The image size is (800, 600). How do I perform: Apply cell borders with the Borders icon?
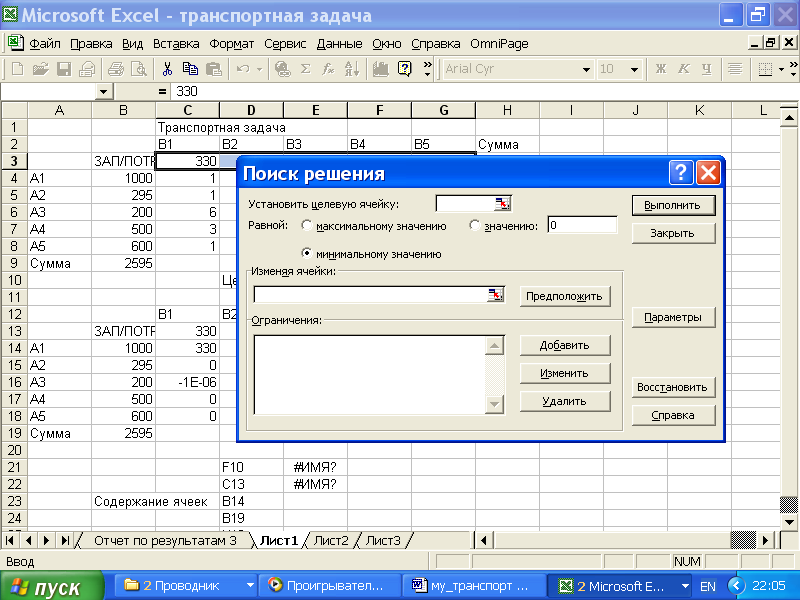(765, 68)
